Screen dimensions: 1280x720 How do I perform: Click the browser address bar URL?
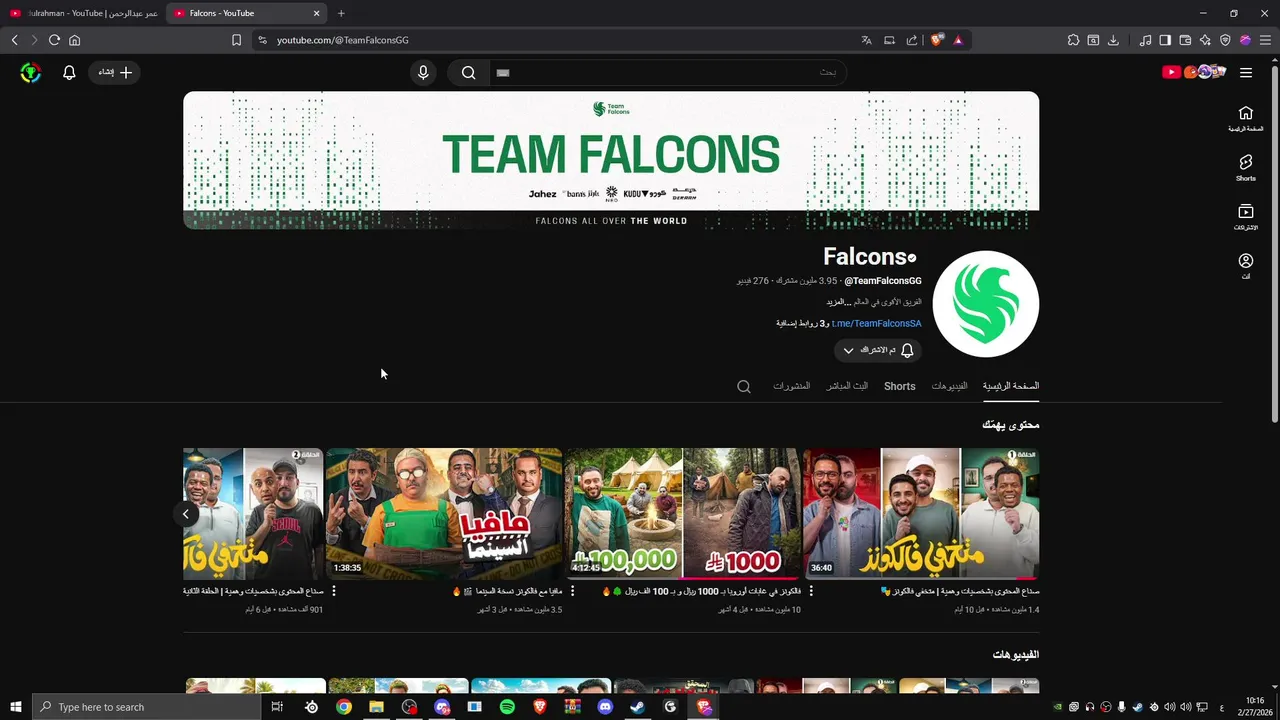point(342,40)
